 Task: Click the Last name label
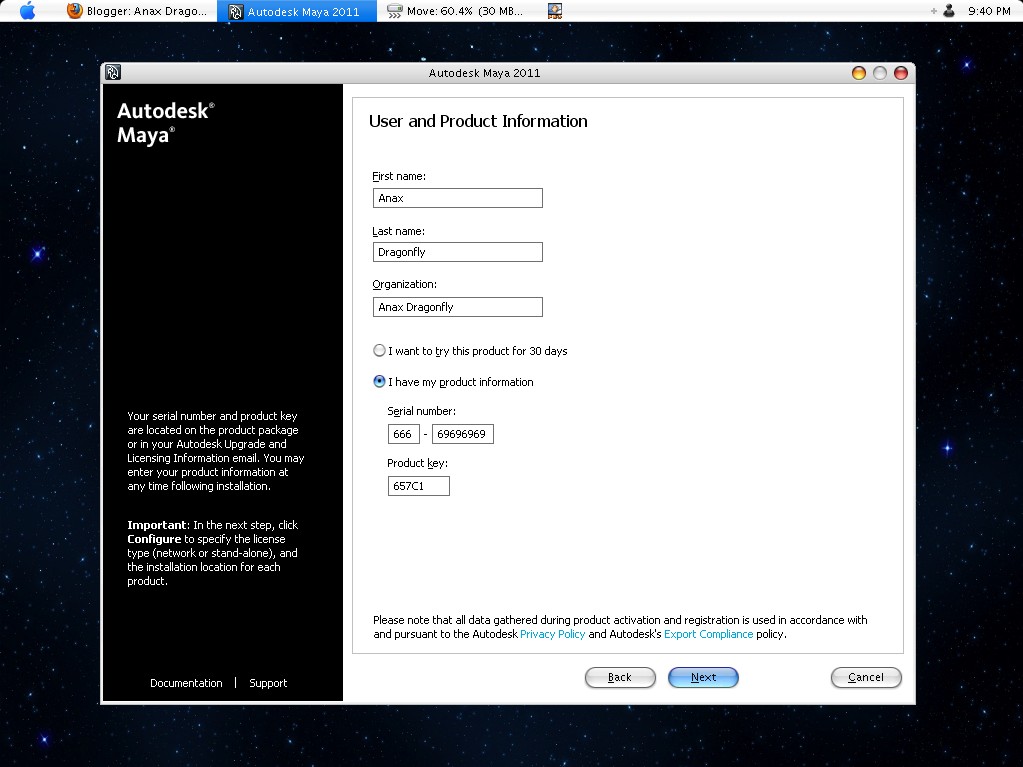click(398, 231)
